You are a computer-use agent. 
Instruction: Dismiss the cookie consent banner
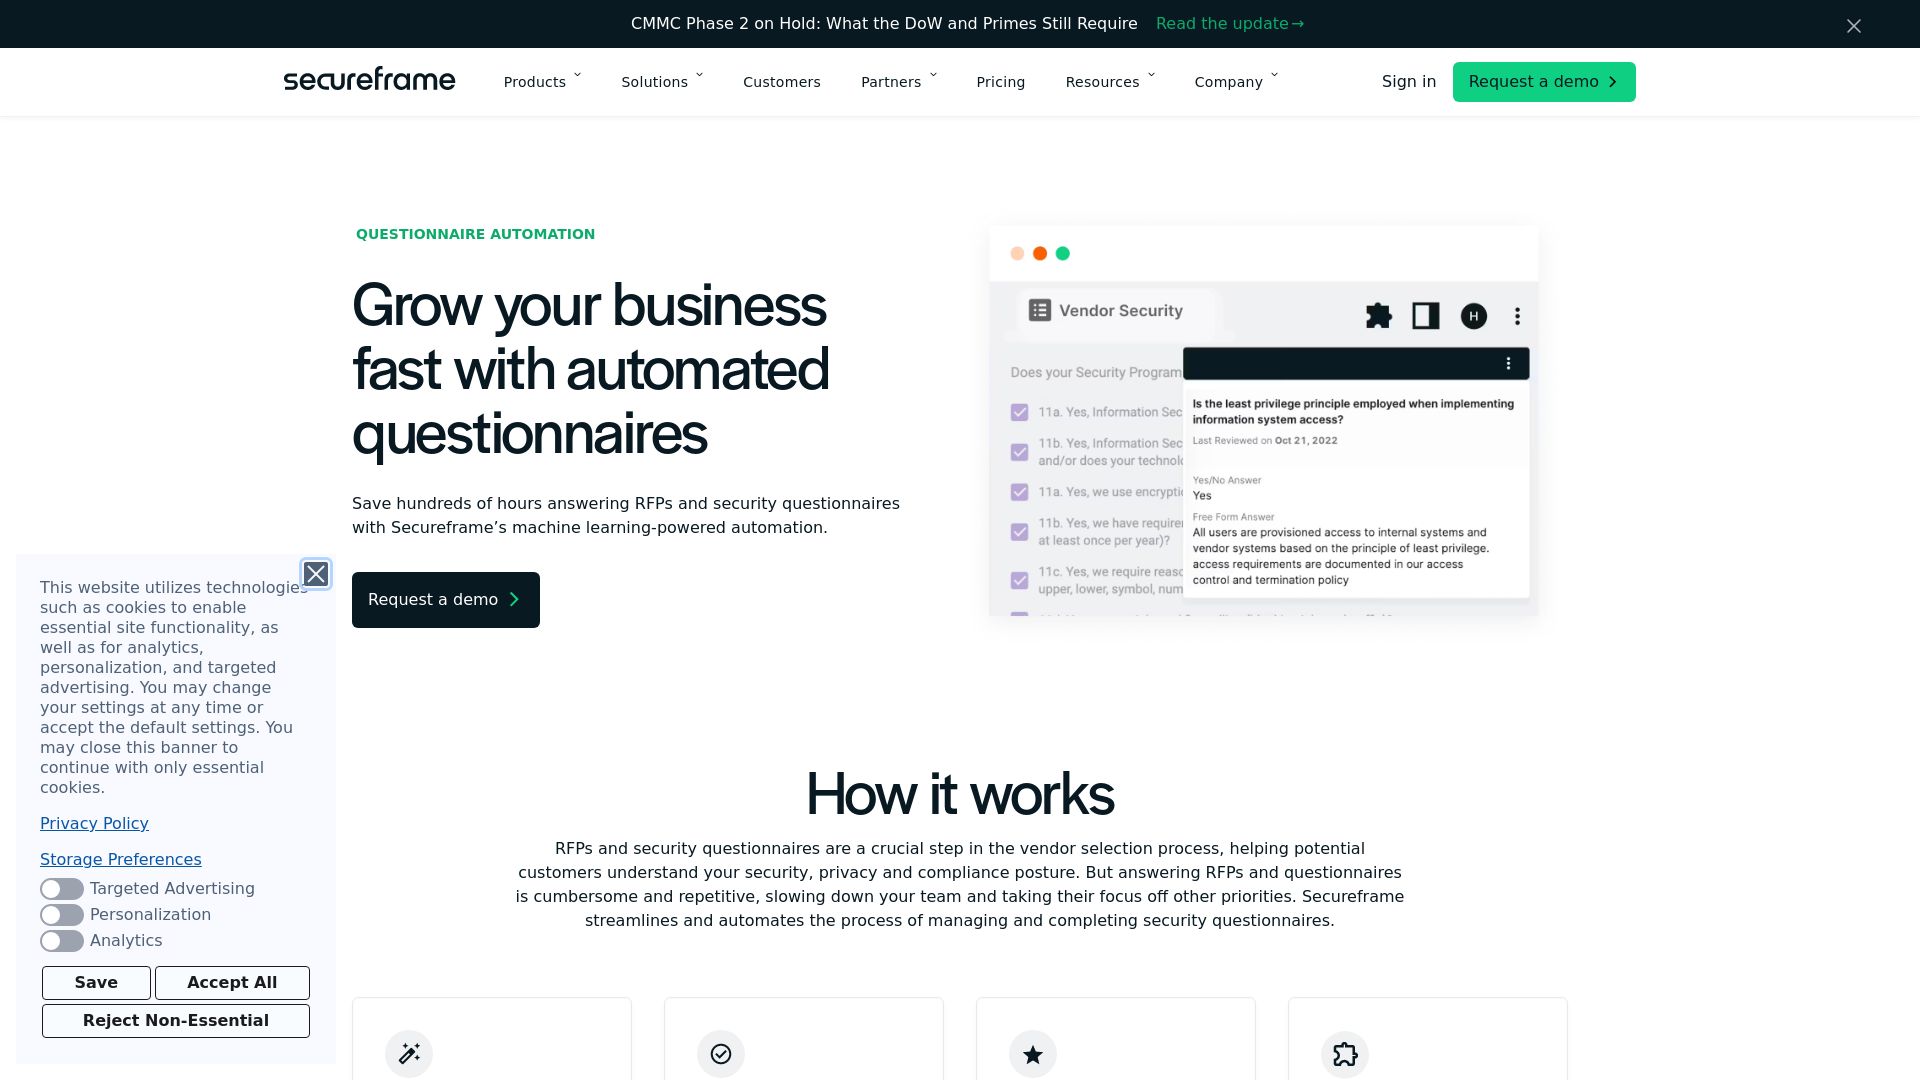coord(316,574)
